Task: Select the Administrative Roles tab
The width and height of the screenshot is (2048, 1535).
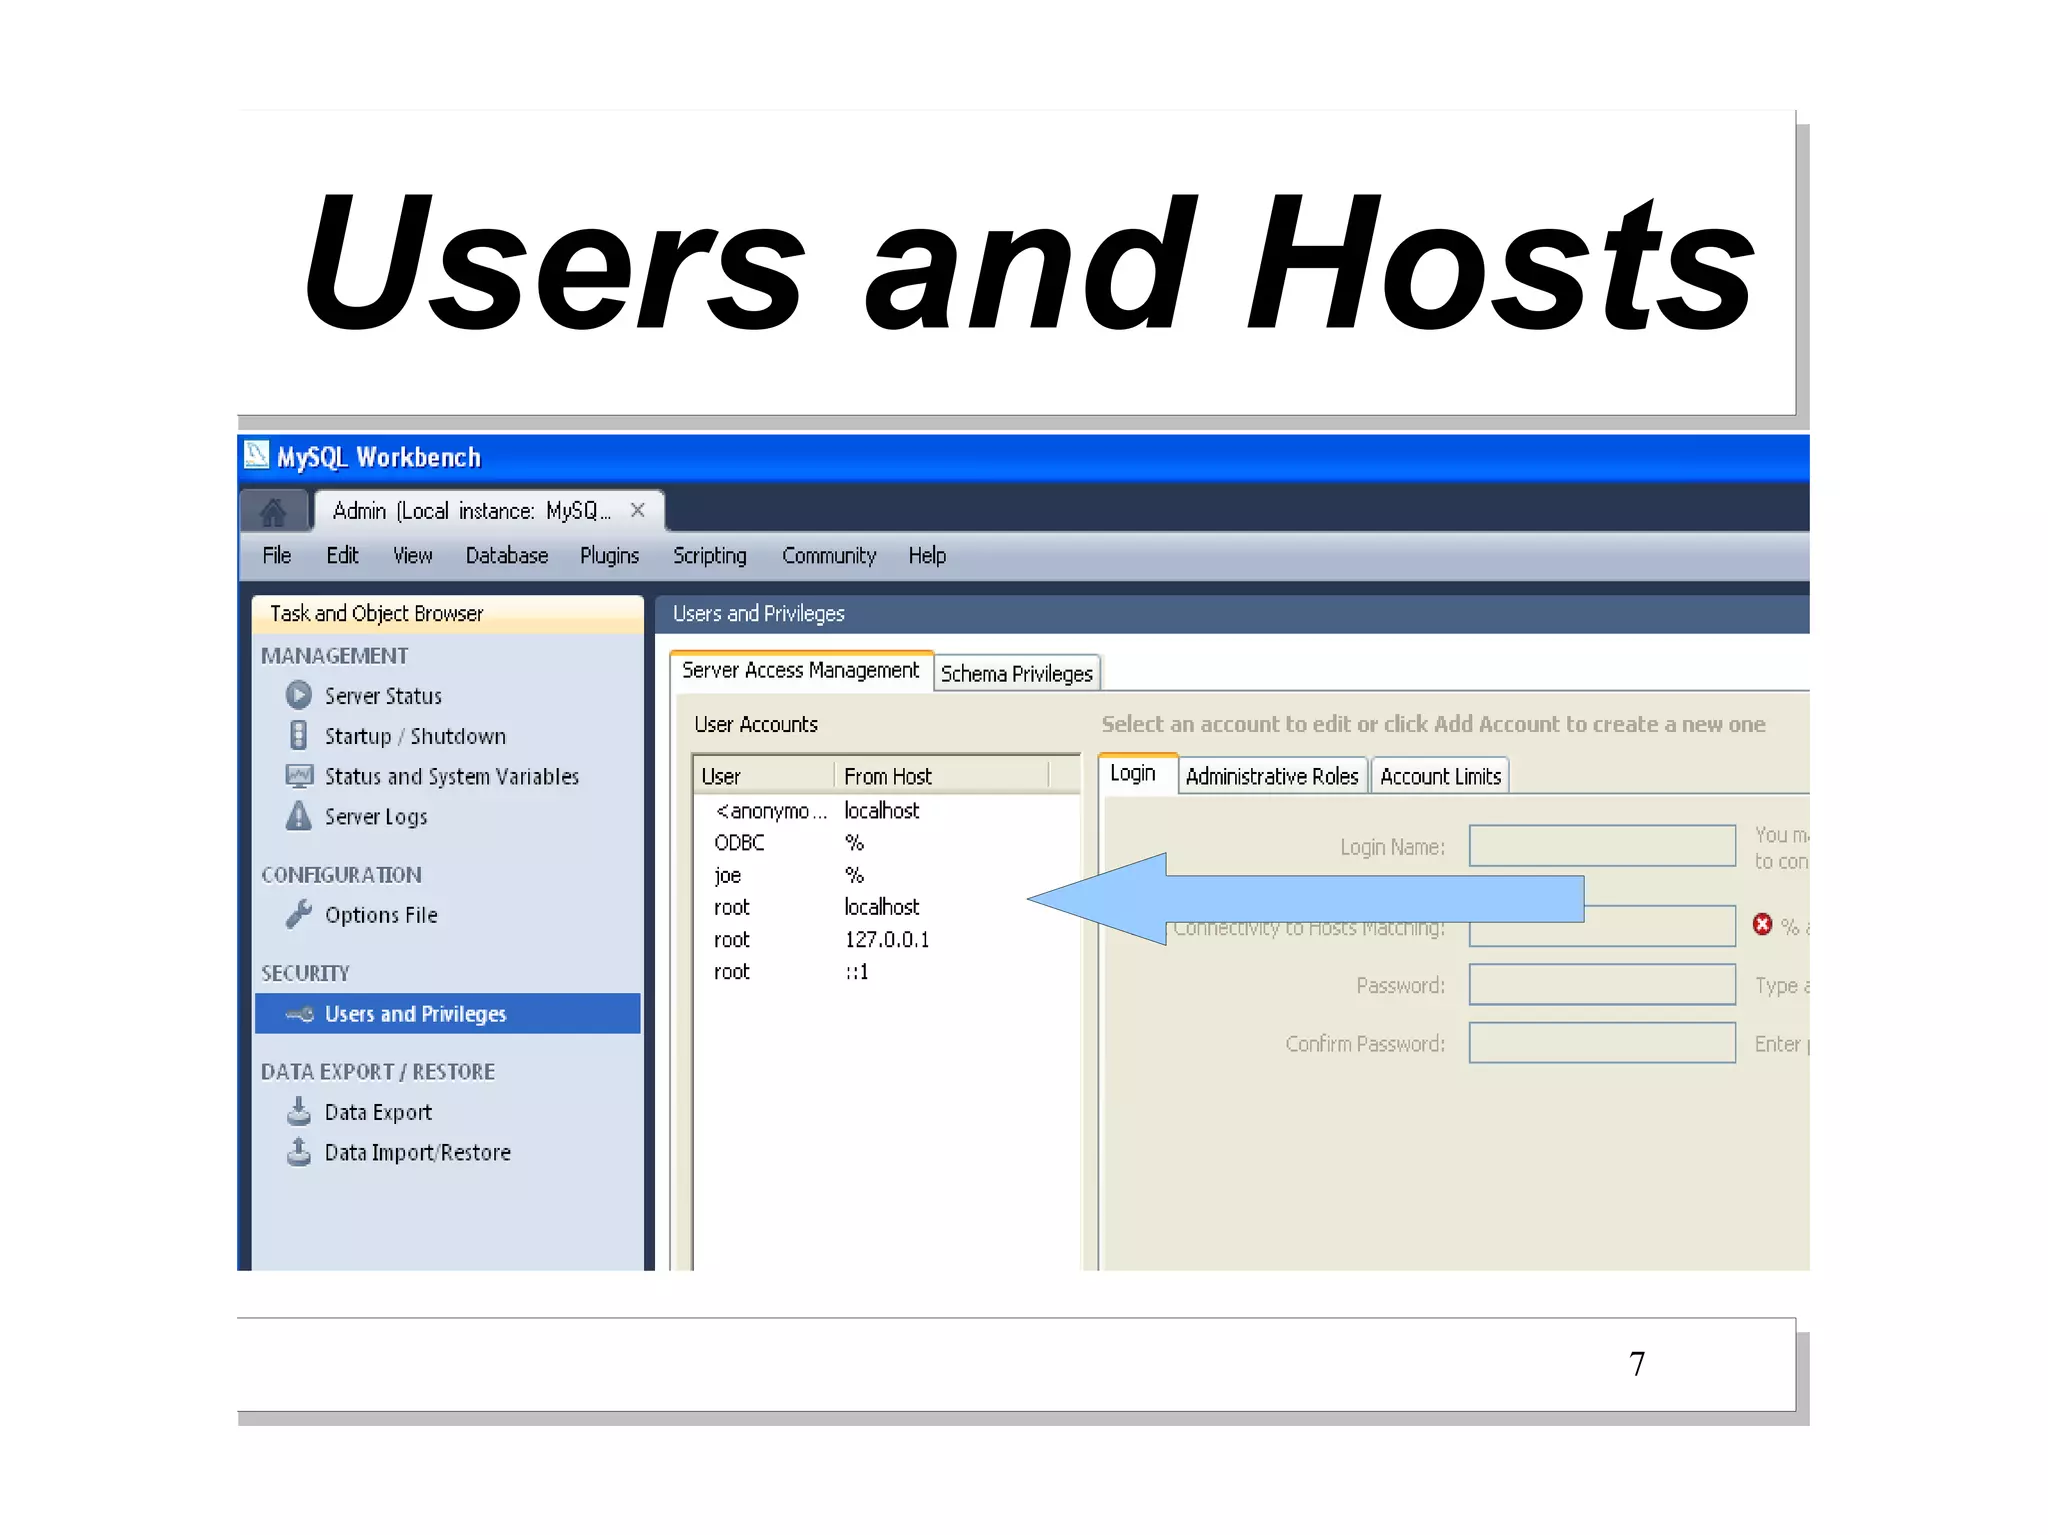Action: tap(1272, 776)
